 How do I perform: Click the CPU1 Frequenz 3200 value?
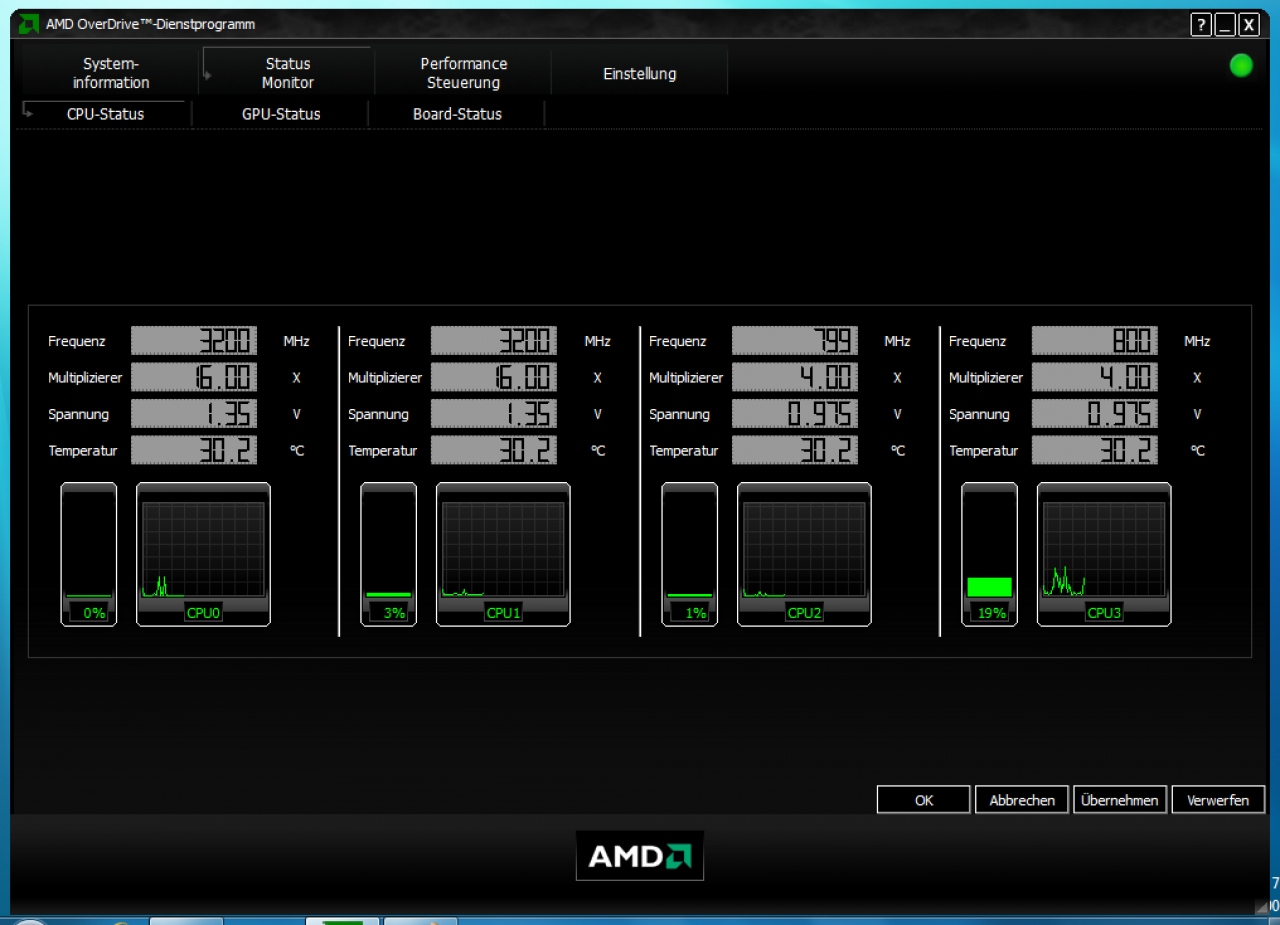coord(494,341)
